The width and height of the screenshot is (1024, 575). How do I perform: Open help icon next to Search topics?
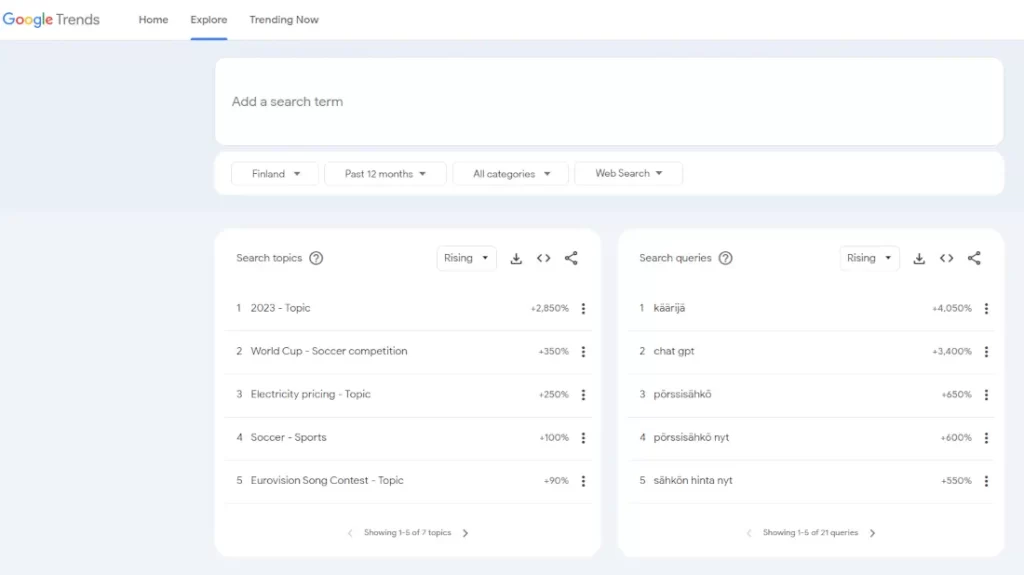[316, 258]
